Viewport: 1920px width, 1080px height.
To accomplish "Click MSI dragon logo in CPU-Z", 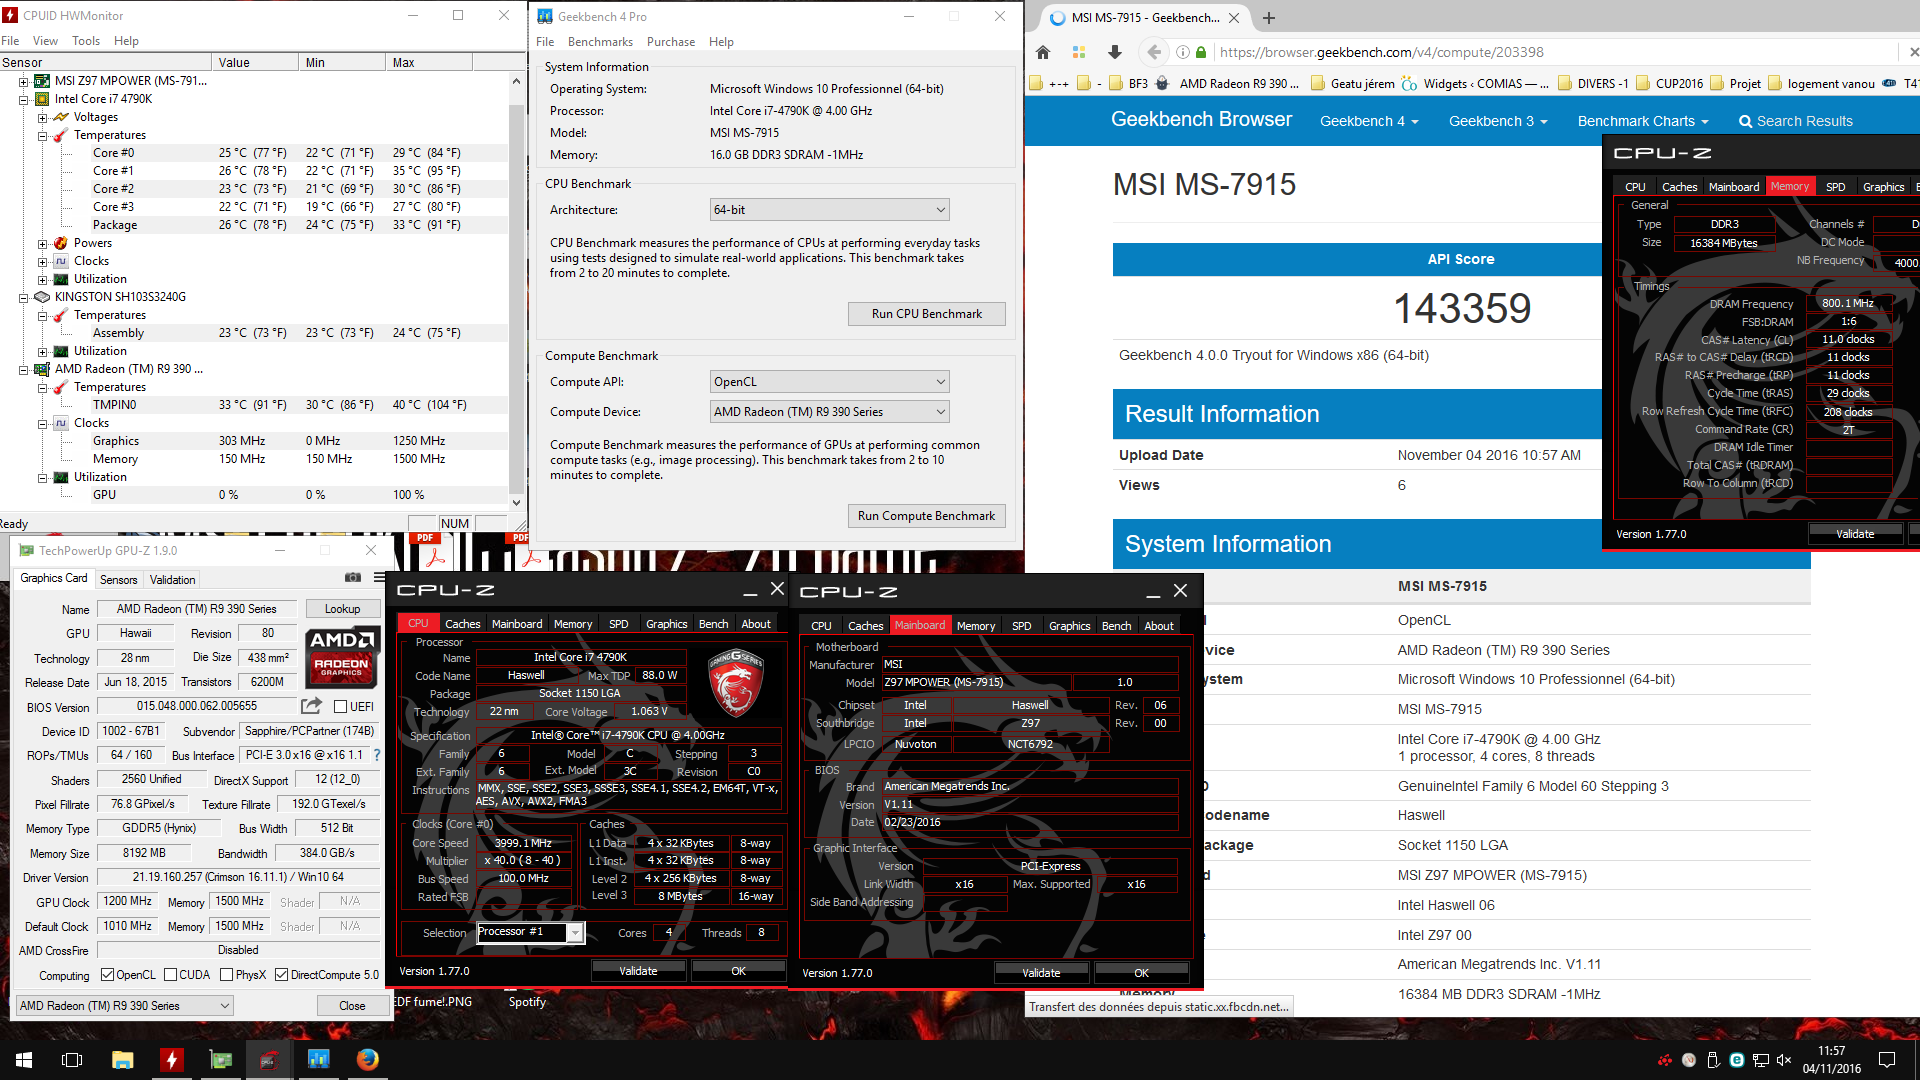I will tap(736, 682).
